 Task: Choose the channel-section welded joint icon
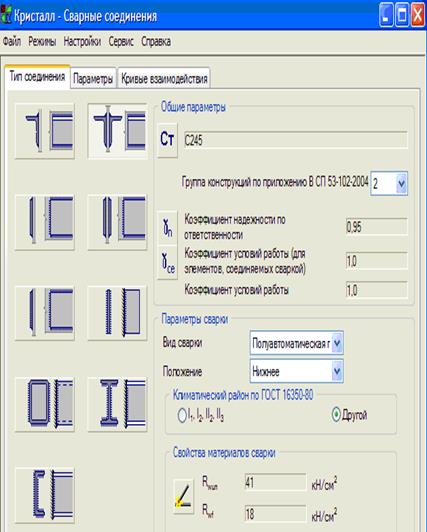[45, 495]
